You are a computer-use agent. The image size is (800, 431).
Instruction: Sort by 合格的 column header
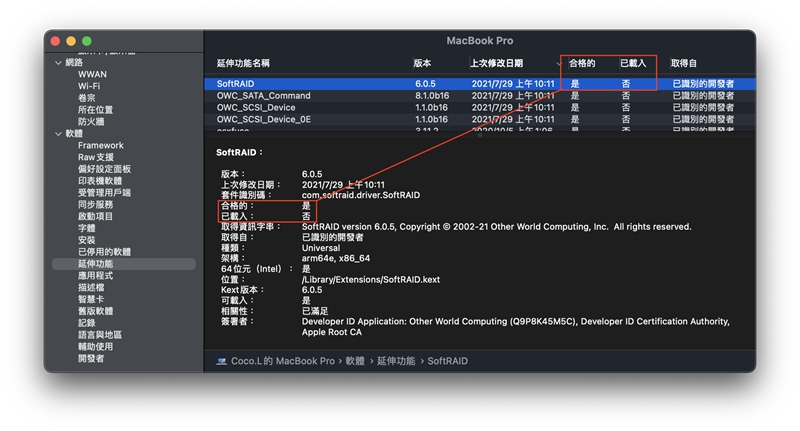point(582,63)
